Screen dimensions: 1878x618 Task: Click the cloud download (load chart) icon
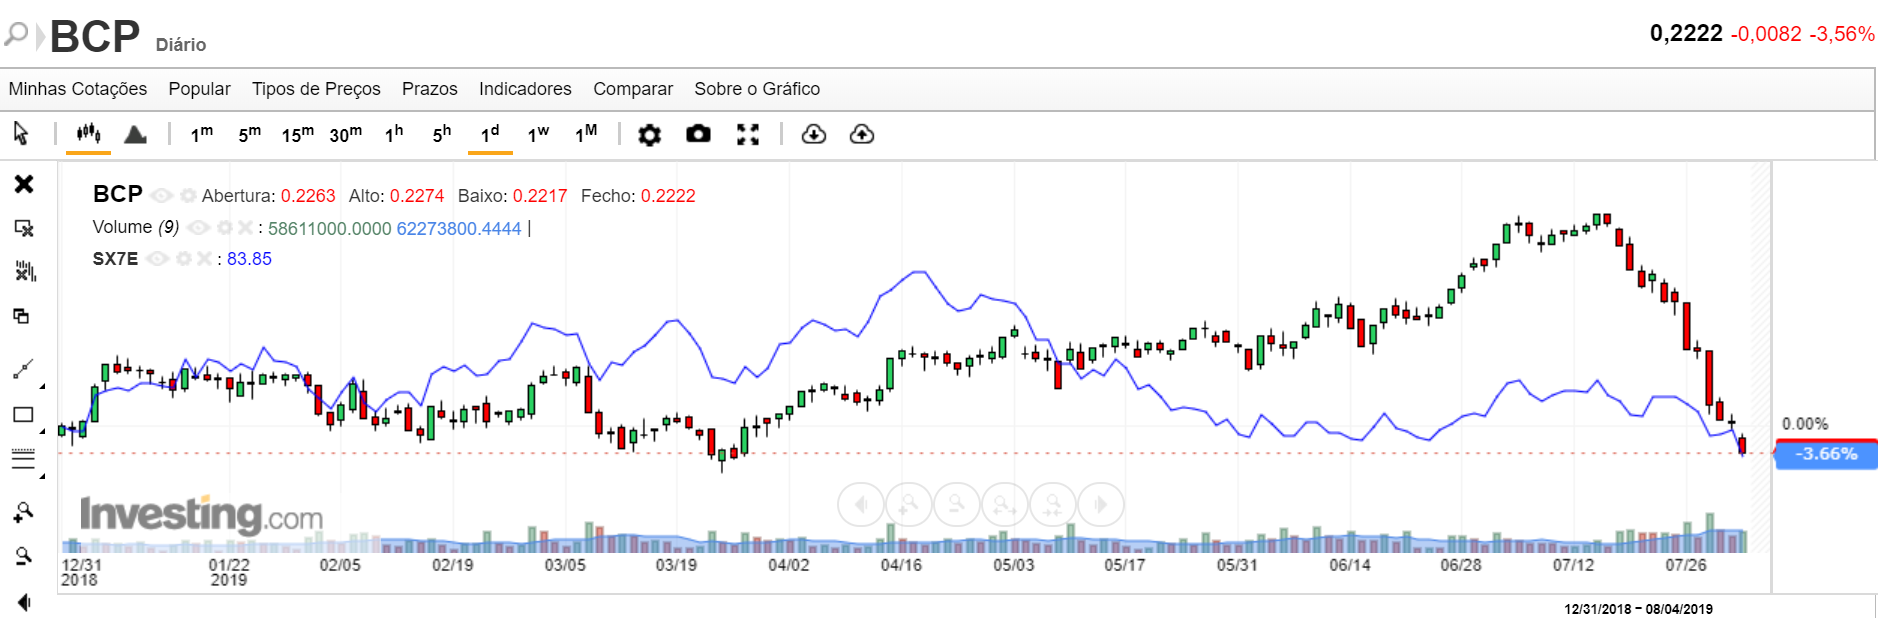click(814, 134)
